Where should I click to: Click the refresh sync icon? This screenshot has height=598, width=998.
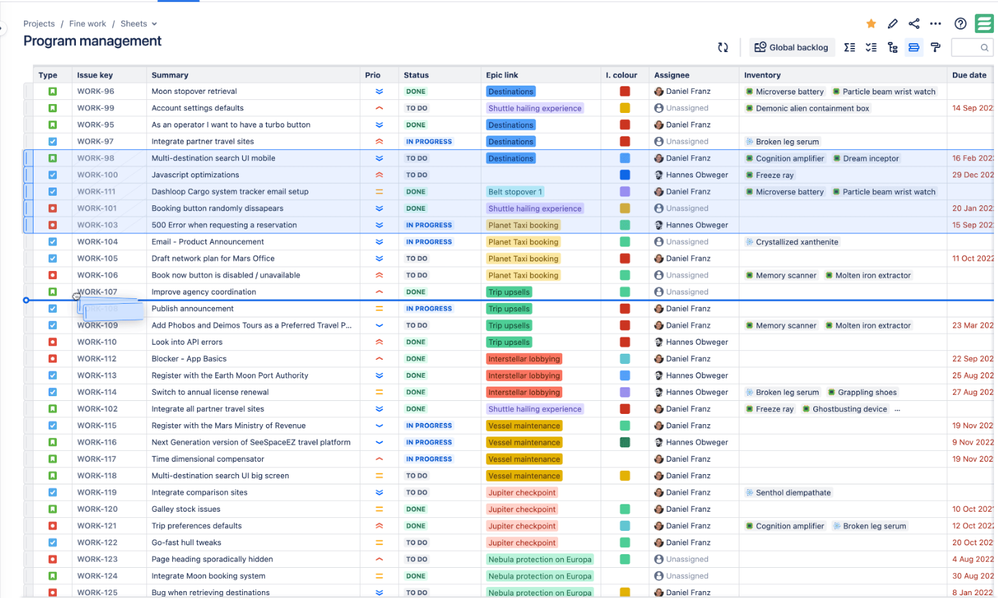[723, 47]
